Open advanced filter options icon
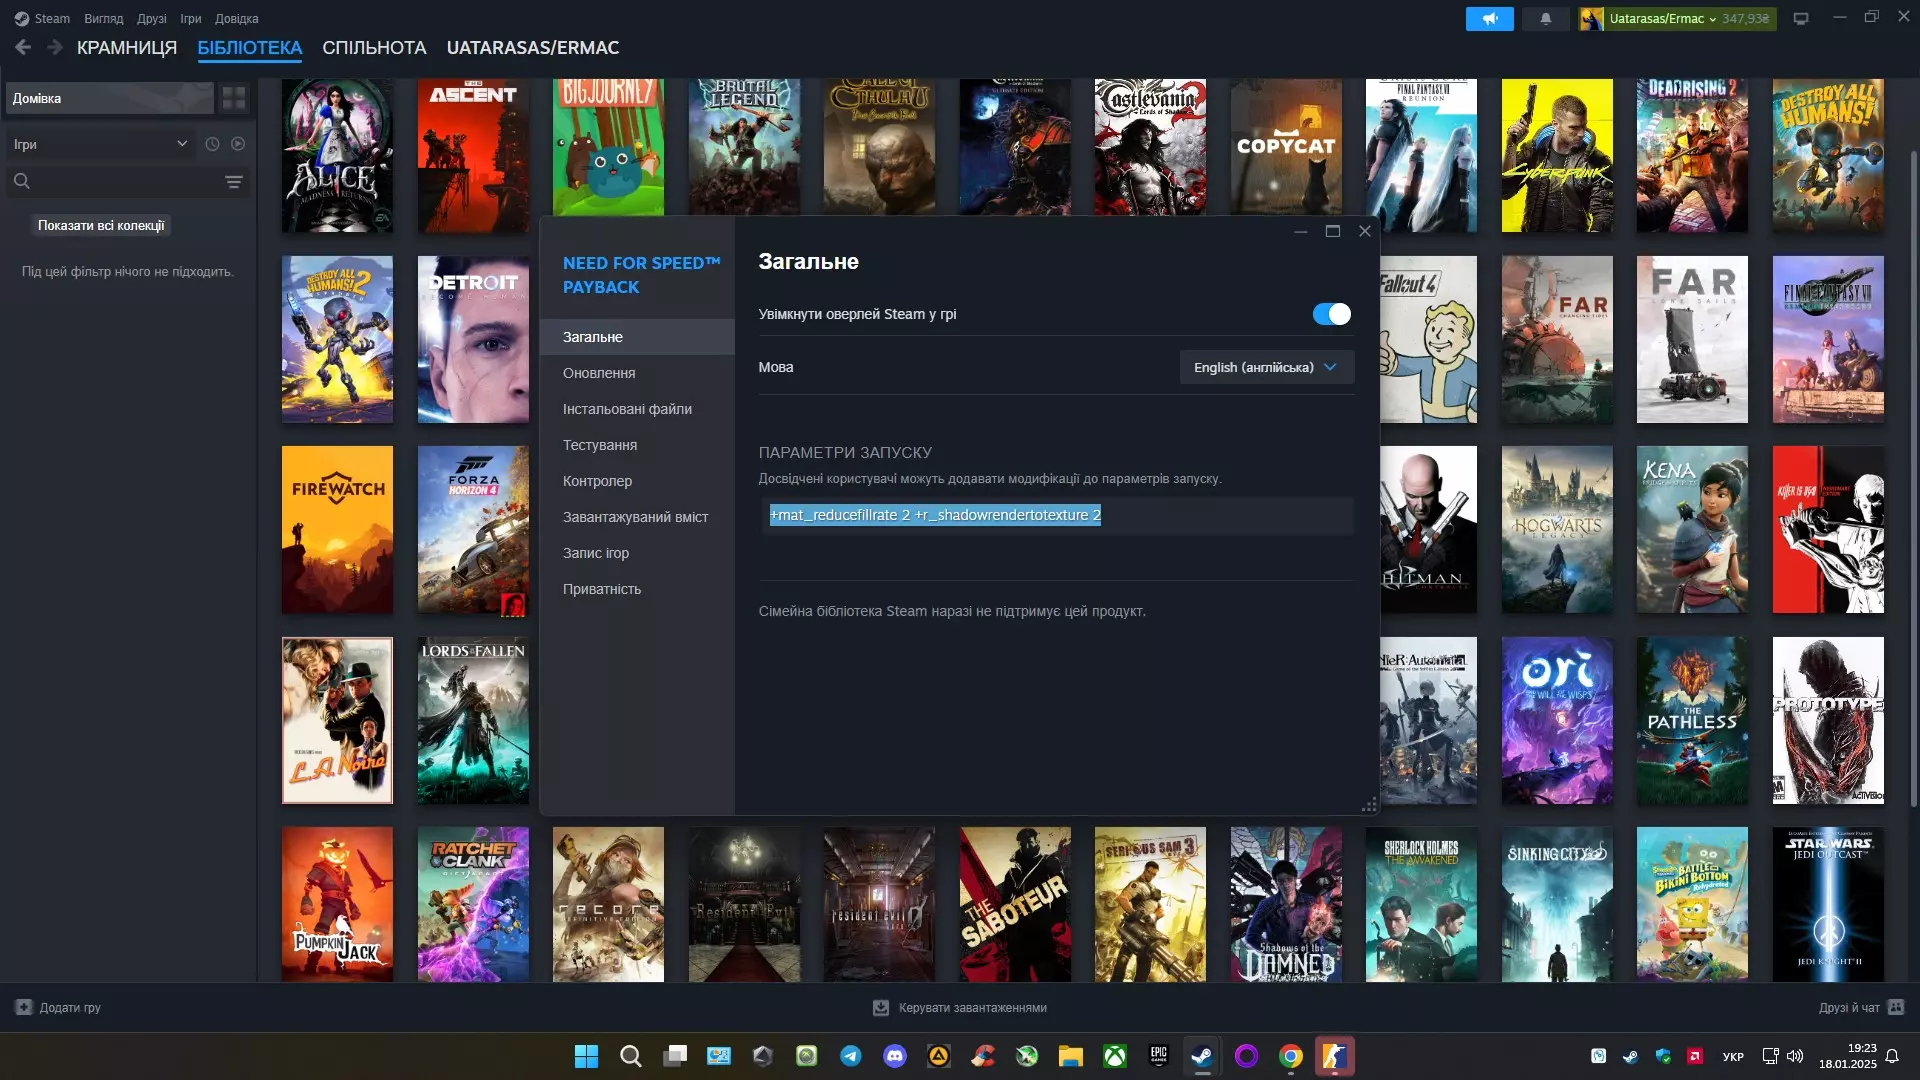Viewport: 1920px width, 1080px height. tap(233, 182)
